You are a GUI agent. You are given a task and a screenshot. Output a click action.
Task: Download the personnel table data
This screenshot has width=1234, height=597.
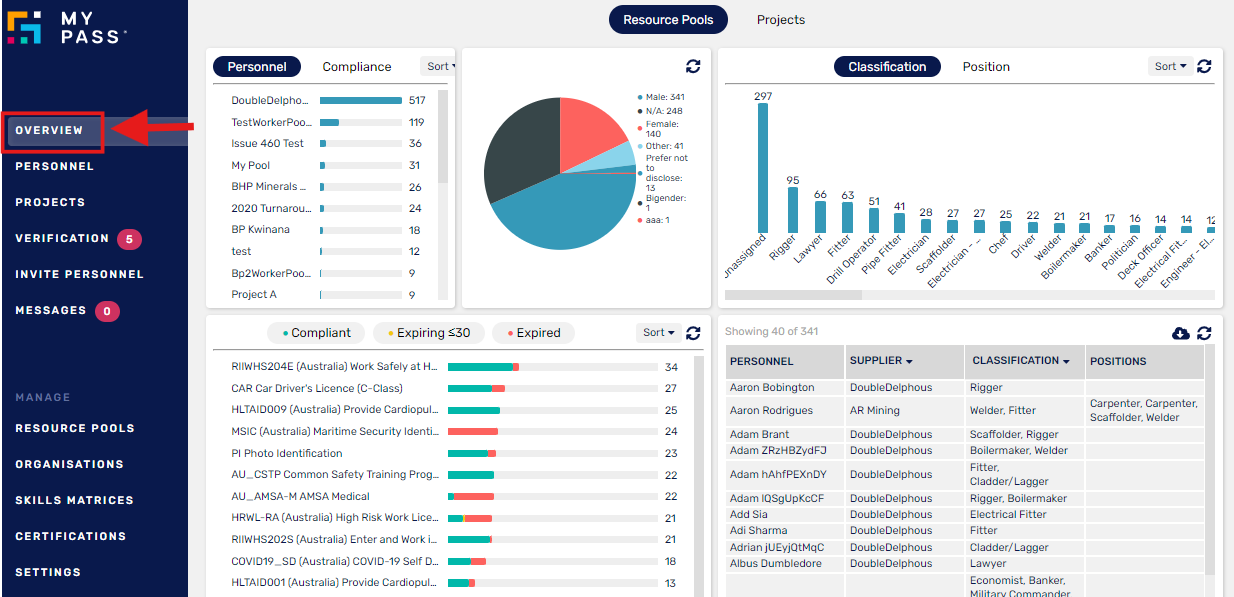[1181, 333]
